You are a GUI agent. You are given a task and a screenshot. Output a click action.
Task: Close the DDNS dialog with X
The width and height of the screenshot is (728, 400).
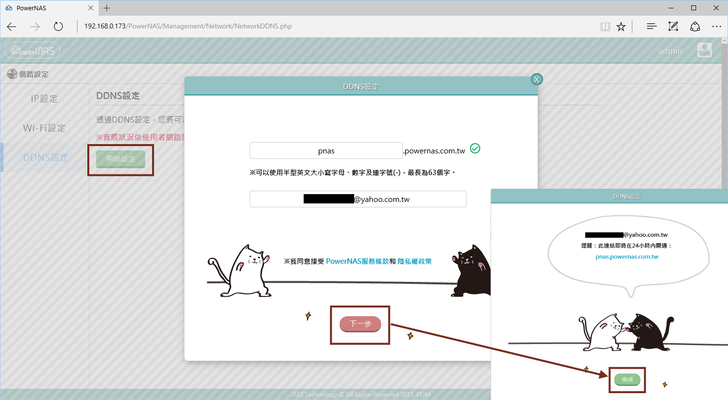pos(536,79)
